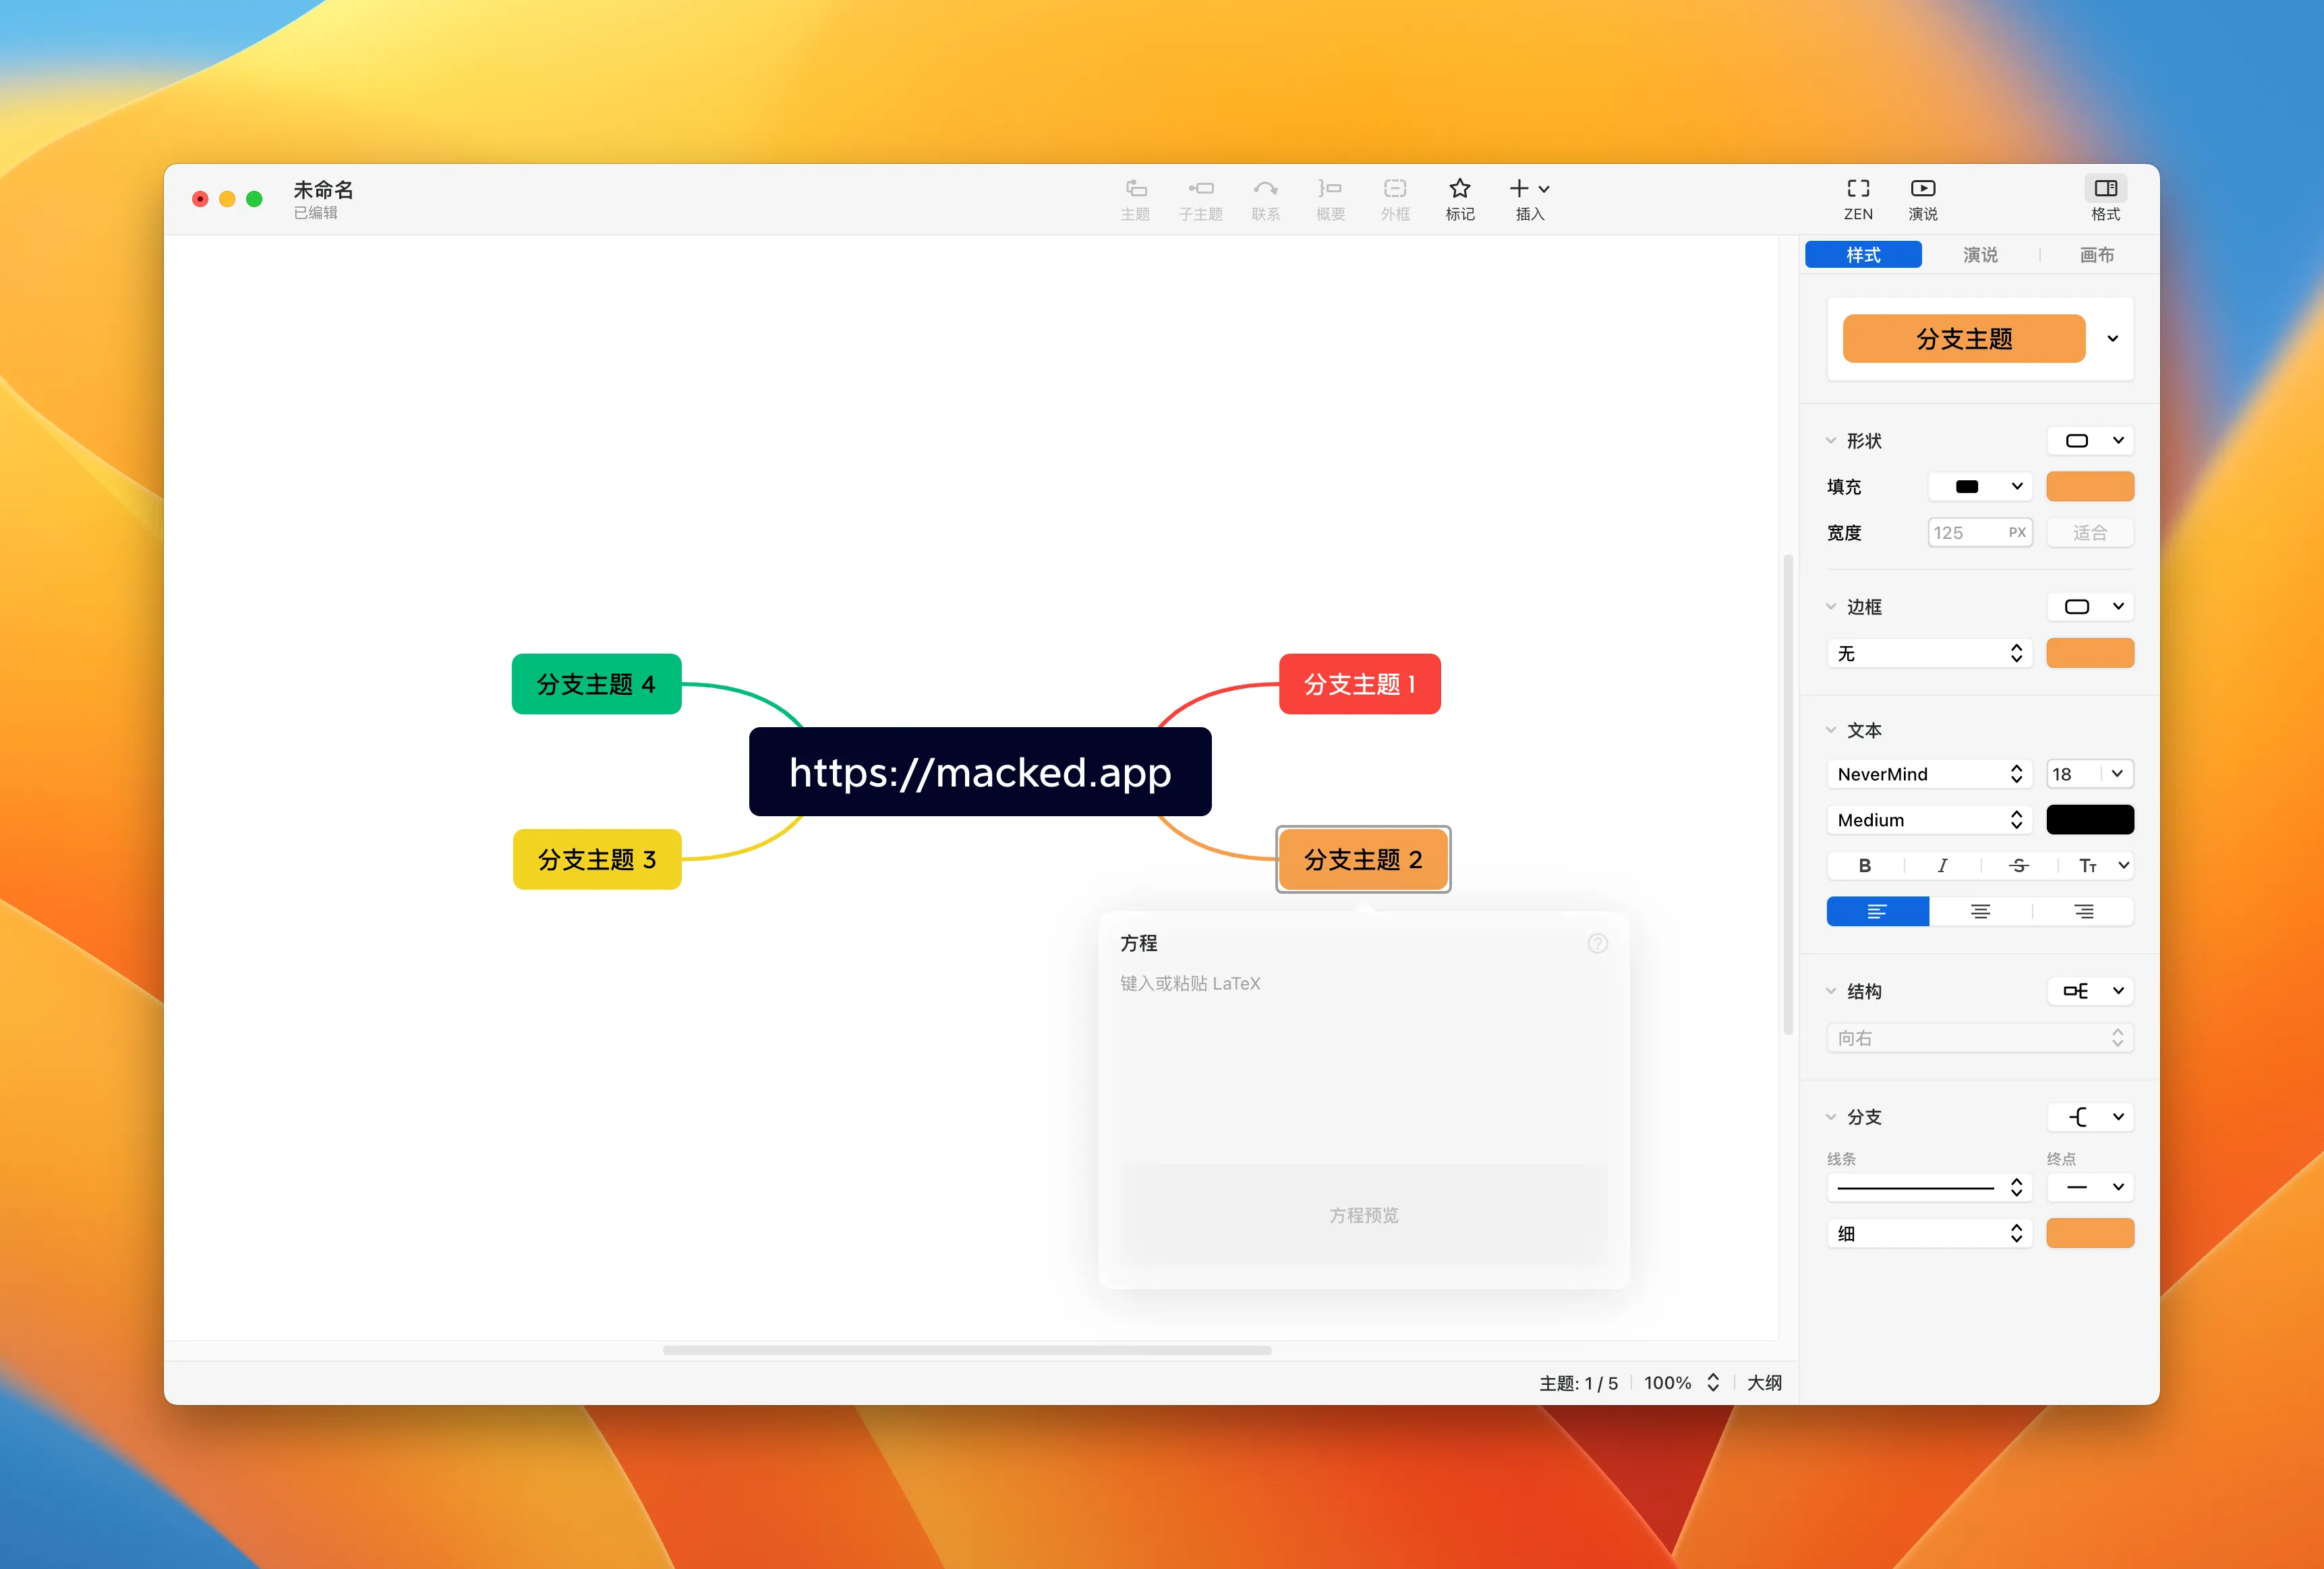Toggle italic text formatting
Viewport: 2324px width, 1569px height.
pos(1942,865)
